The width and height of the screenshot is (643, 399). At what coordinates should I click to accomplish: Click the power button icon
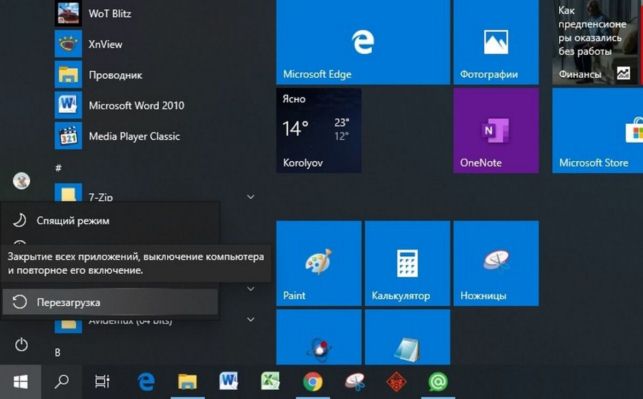pos(21,344)
